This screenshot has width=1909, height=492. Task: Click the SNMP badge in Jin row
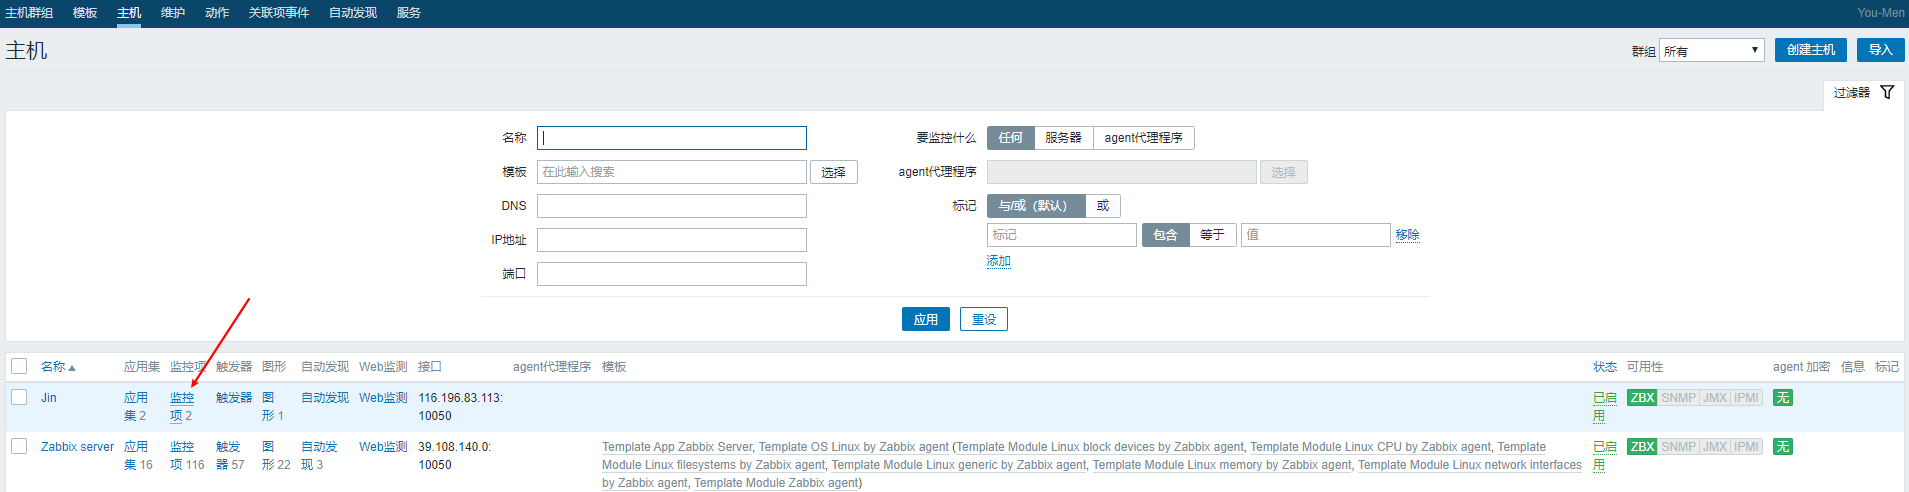(1678, 398)
